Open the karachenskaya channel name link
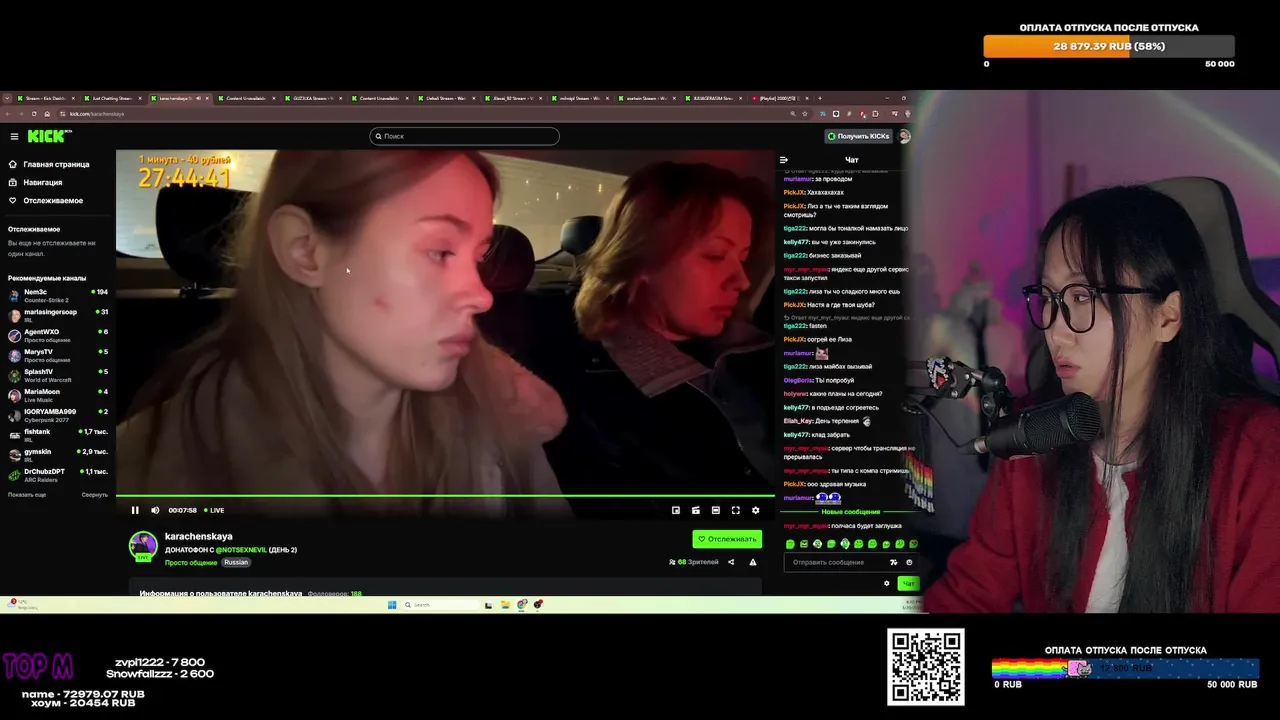 point(199,536)
